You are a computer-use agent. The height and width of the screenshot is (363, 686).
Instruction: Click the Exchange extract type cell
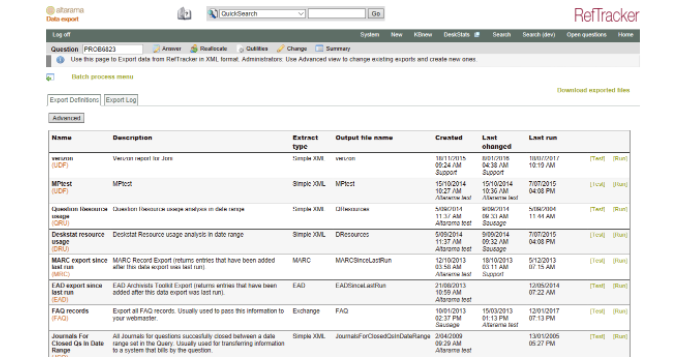point(306,311)
